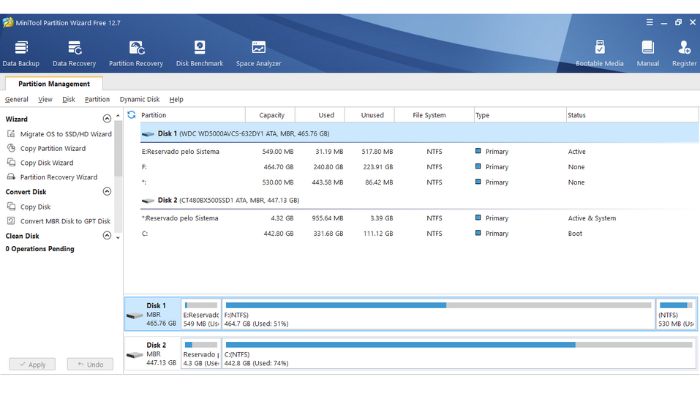Image resolution: width=700 pixels, height=400 pixels.
Task: Open Partition Recovery tool
Action: (136, 54)
